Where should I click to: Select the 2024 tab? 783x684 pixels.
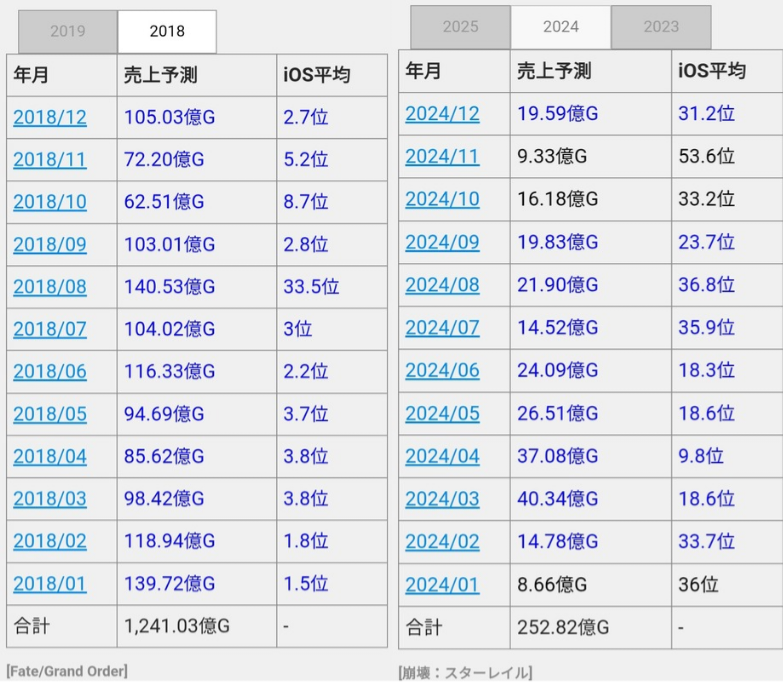[561, 27]
